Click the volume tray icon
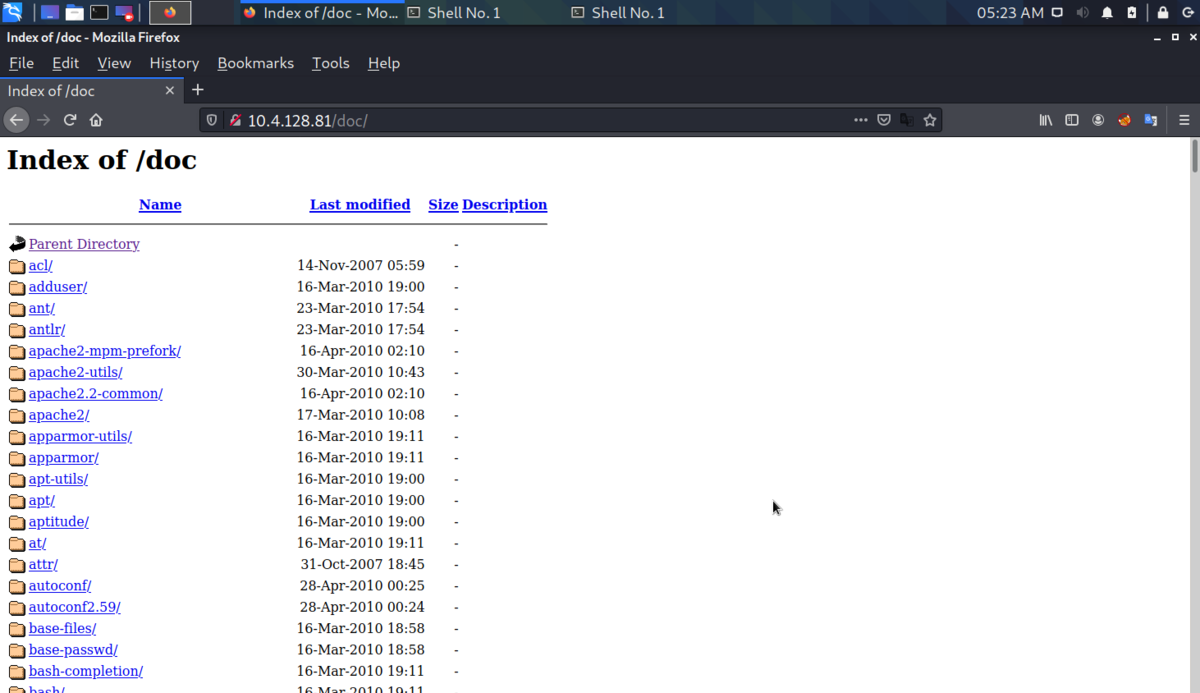The image size is (1200, 693). point(1082,13)
